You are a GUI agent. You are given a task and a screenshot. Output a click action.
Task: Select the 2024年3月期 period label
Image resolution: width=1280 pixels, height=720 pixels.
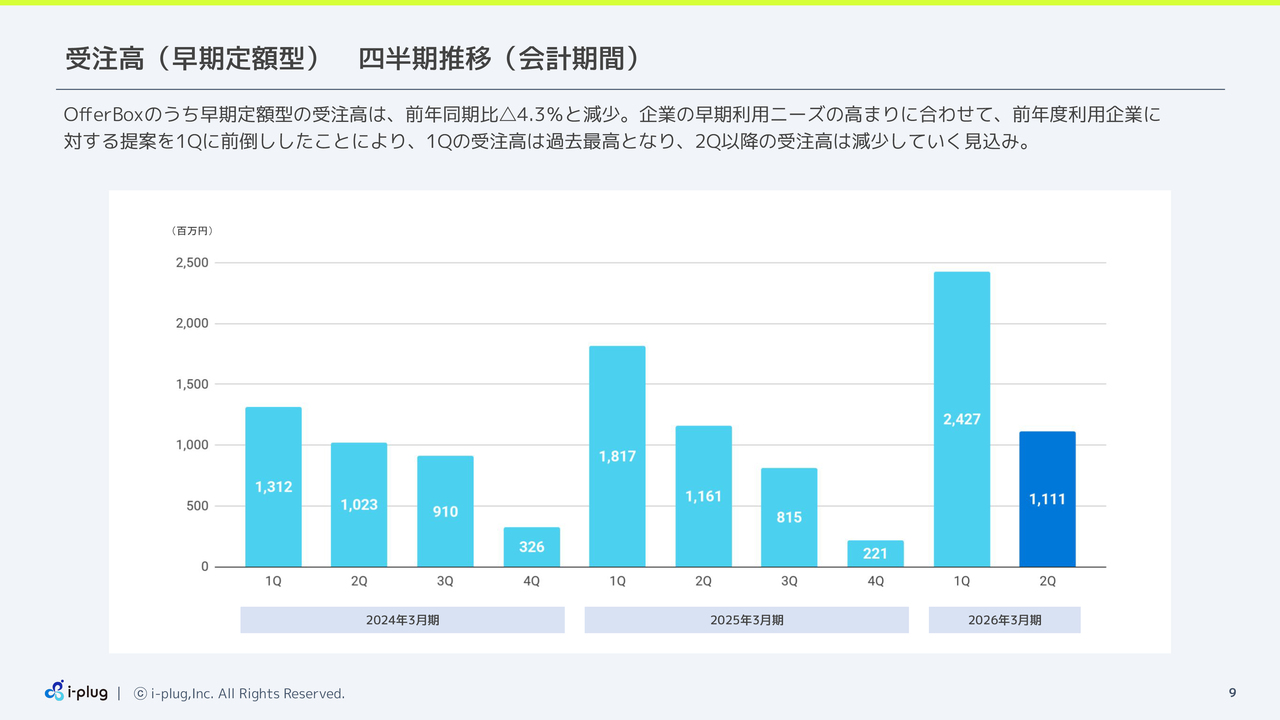(402, 620)
